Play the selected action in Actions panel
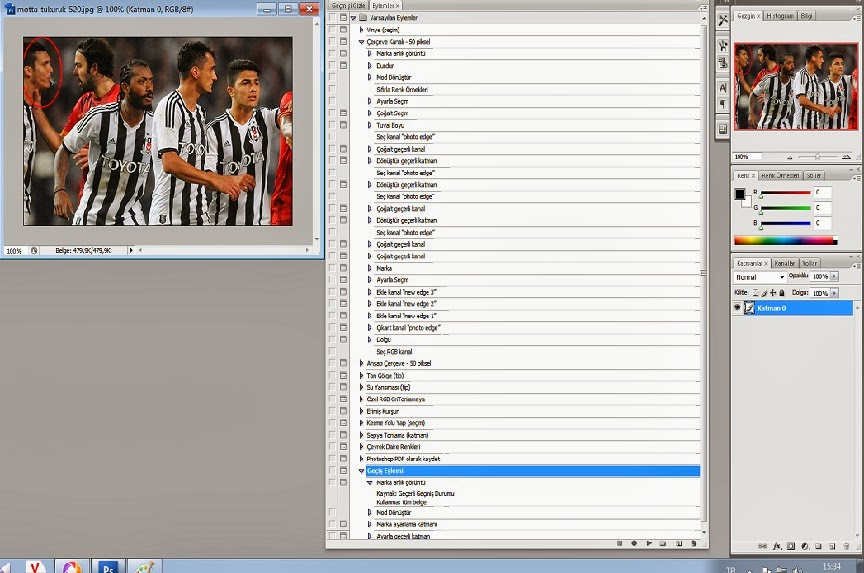Viewport: 864px width, 573px height. 649,543
